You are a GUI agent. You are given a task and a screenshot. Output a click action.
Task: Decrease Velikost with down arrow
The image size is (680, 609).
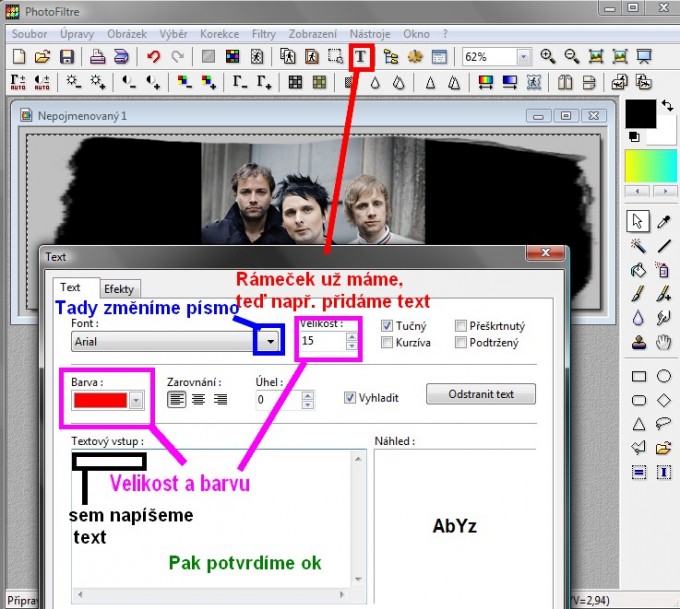coord(352,346)
